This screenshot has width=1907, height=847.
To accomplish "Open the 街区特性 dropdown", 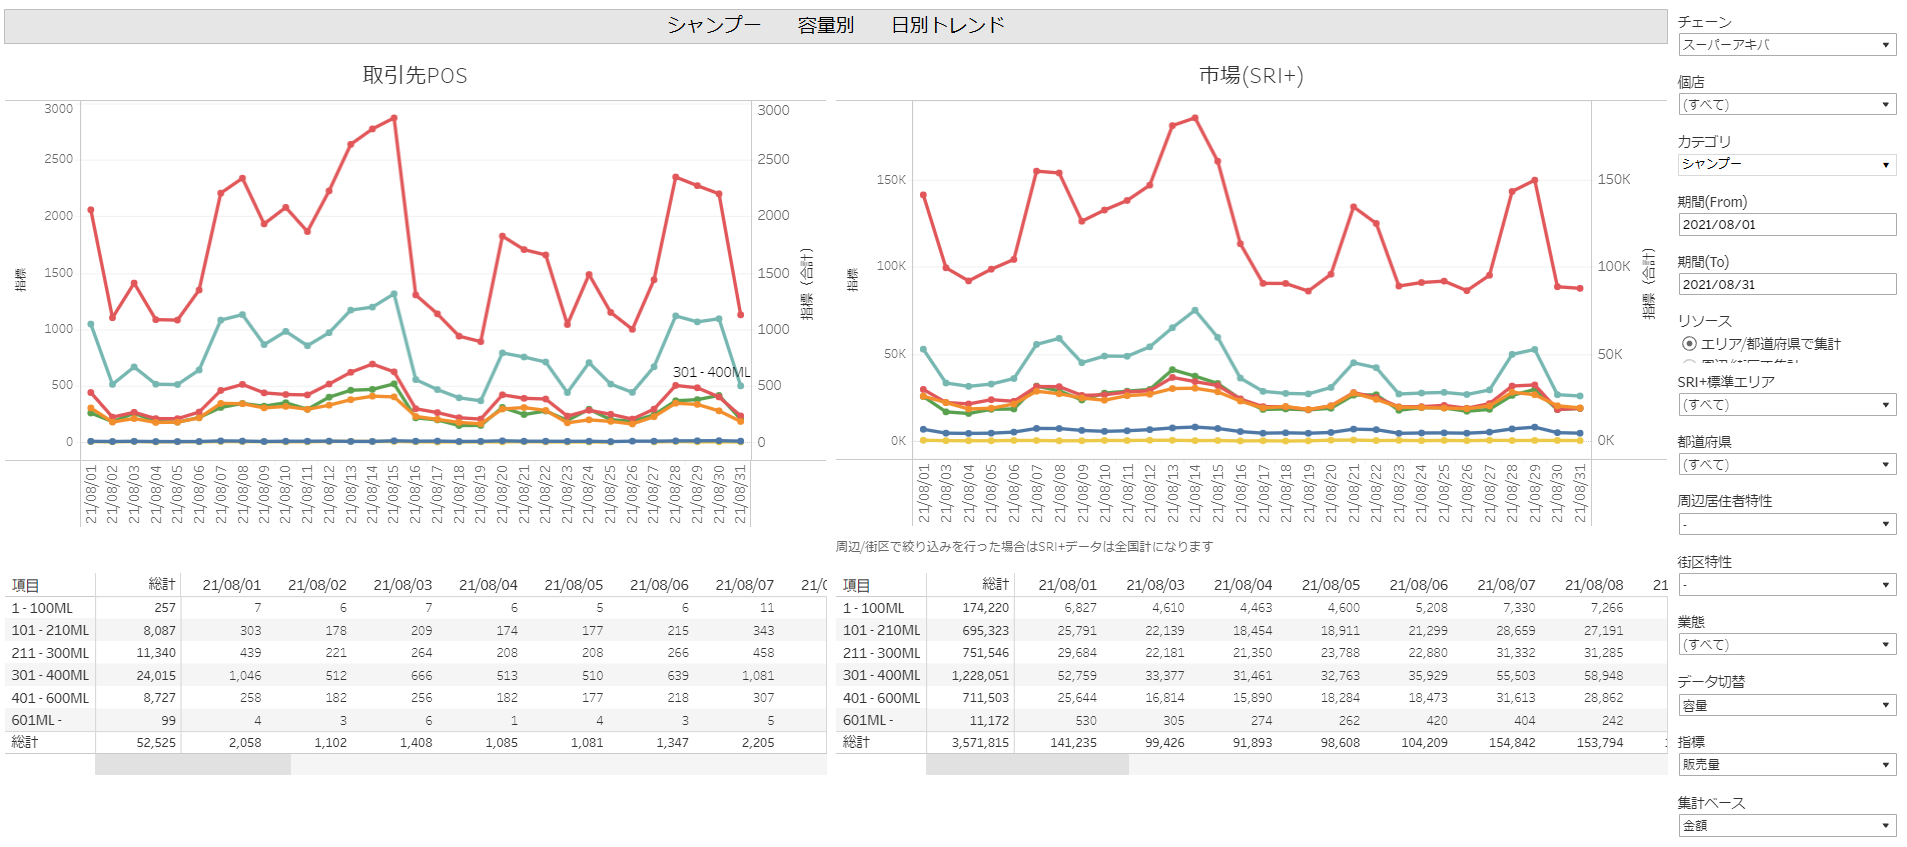I will click(x=1786, y=585).
